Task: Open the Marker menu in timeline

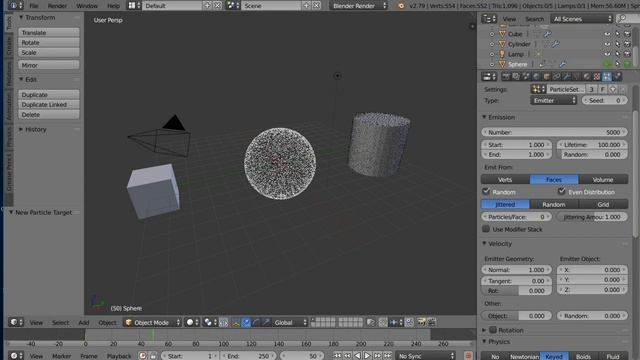Action: pos(62,356)
